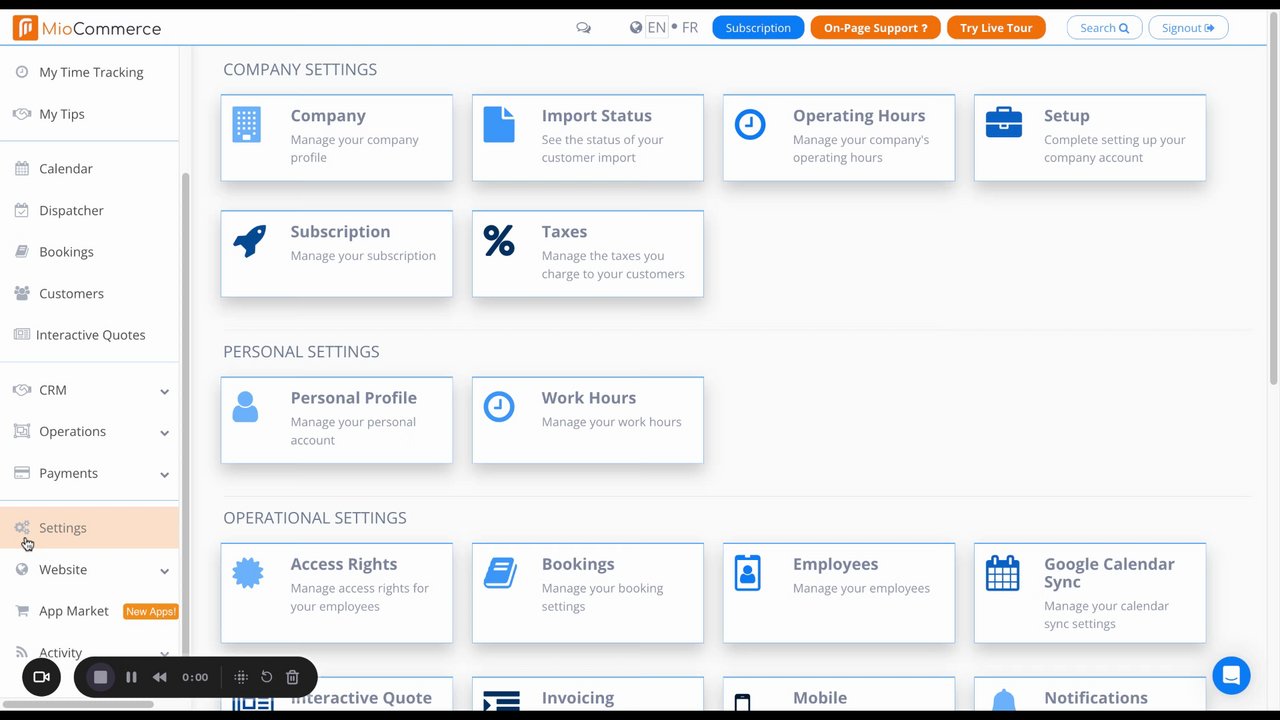The image size is (1280, 720).
Task: Pause the screen recording
Action: [x=131, y=677]
